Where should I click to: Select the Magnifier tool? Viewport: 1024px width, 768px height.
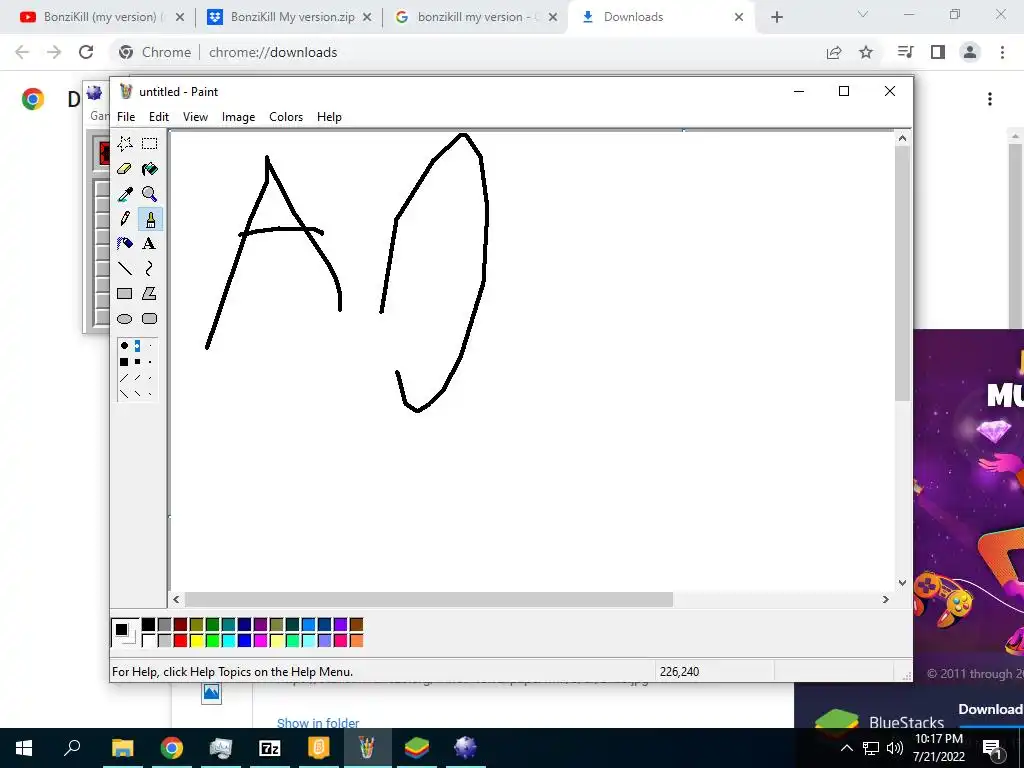pyautogui.click(x=150, y=194)
